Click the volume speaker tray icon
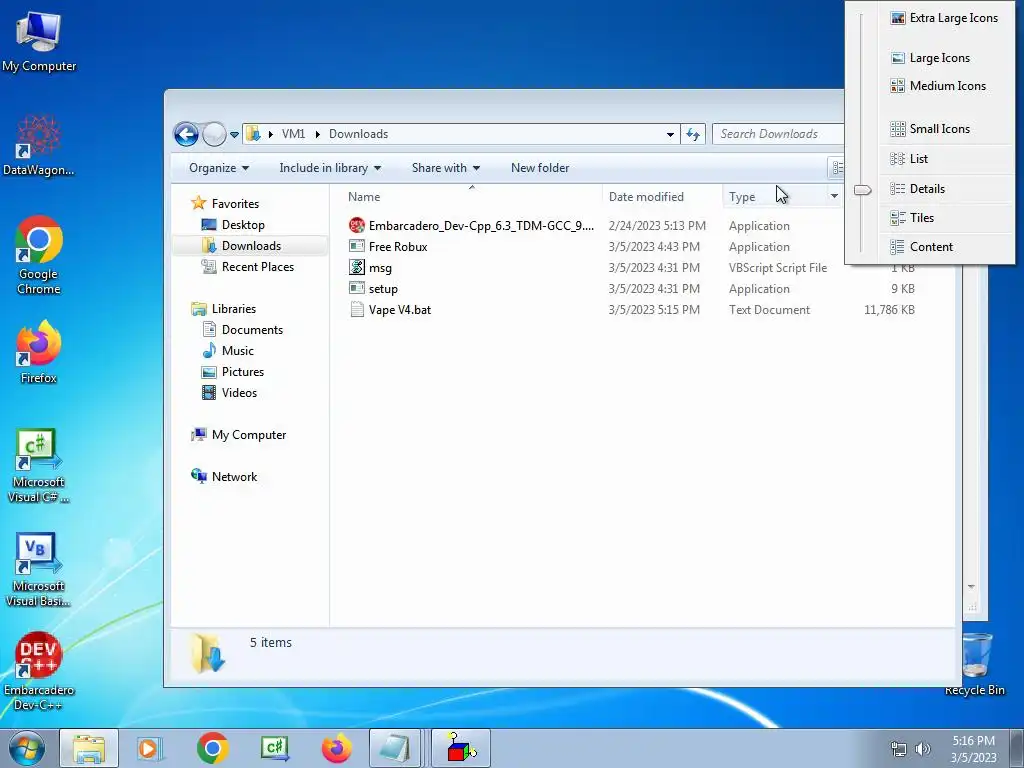Image resolution: width=1024 pixels, height=768 pixels. 923,749
